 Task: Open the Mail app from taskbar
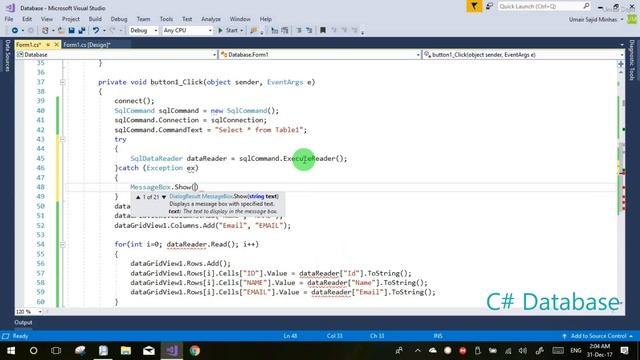149,351
